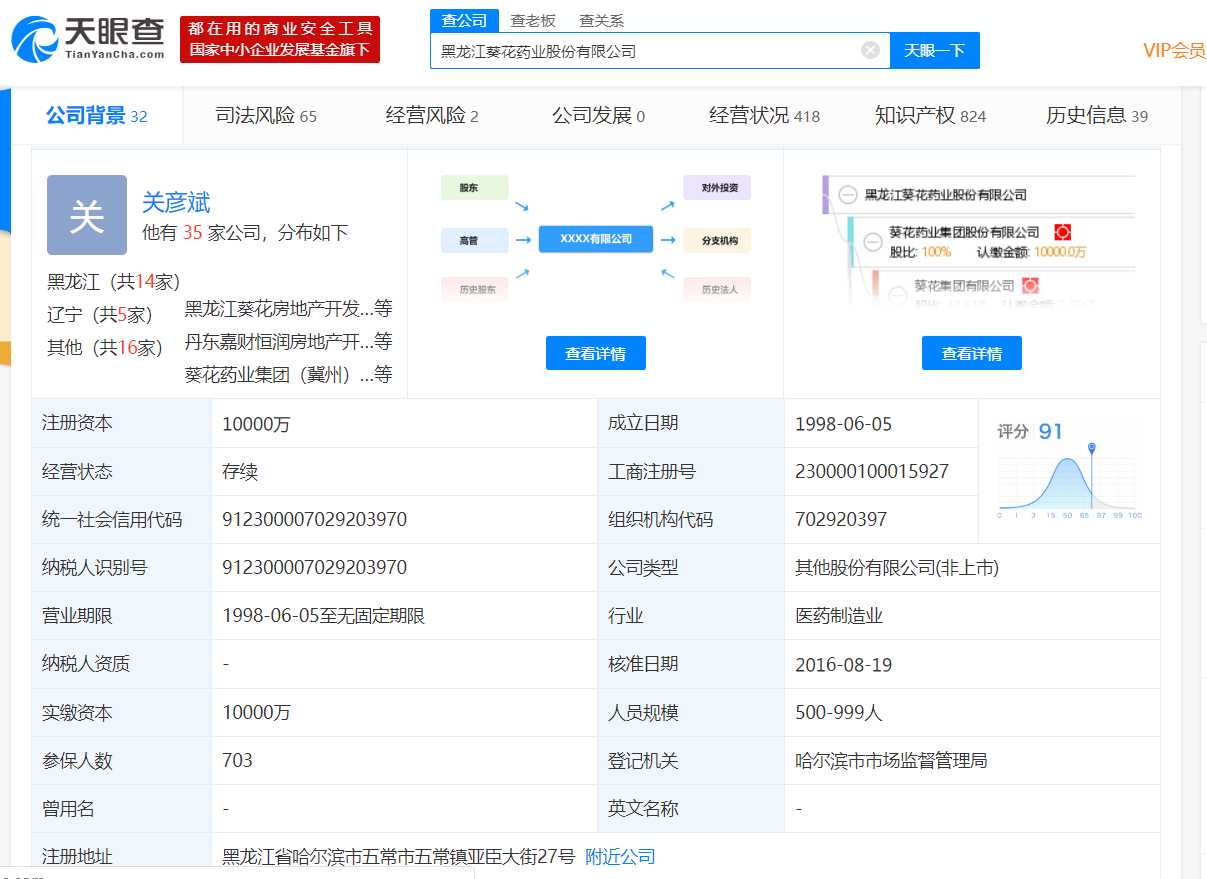
Task: Select the 查关系 search tab
Action: pyautogui.click(x=601, y=20)
